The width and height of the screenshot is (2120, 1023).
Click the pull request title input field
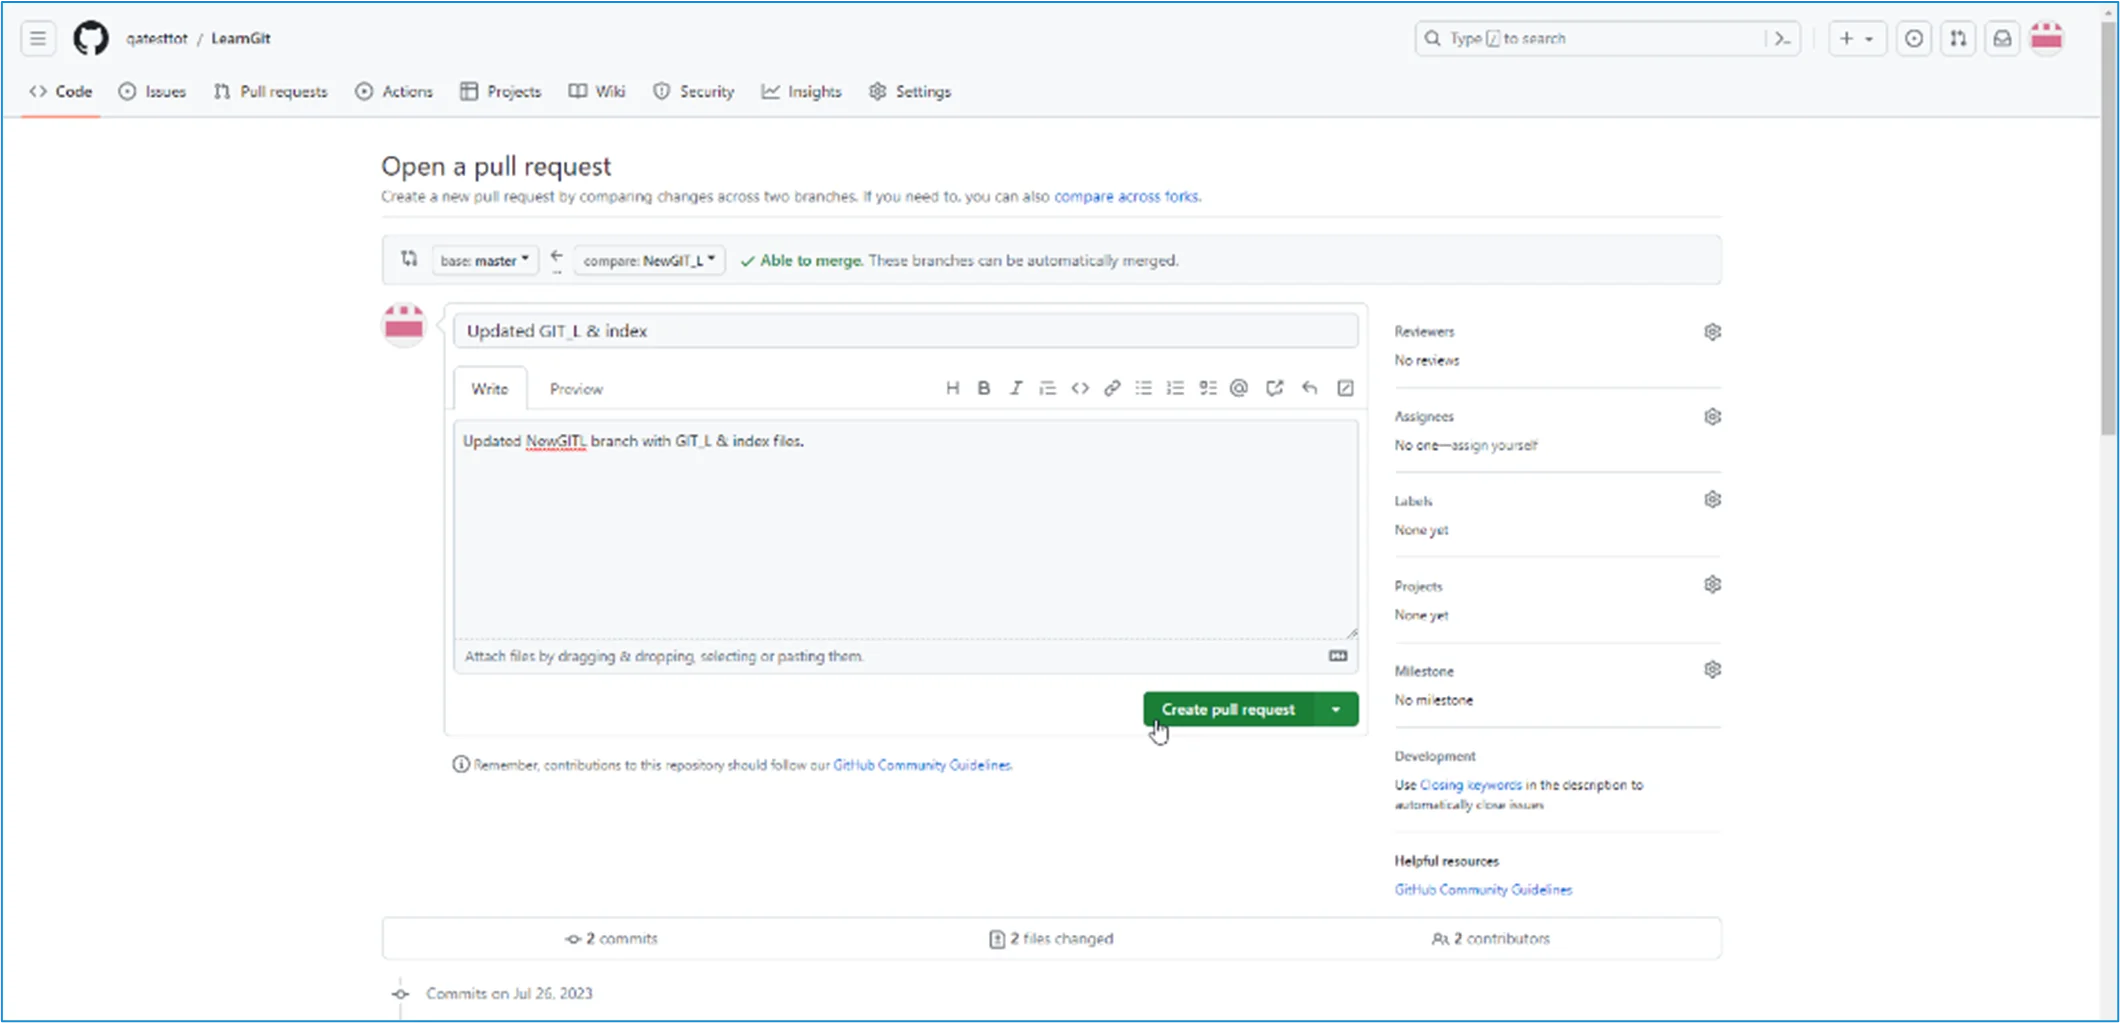[x=905, y=330]
